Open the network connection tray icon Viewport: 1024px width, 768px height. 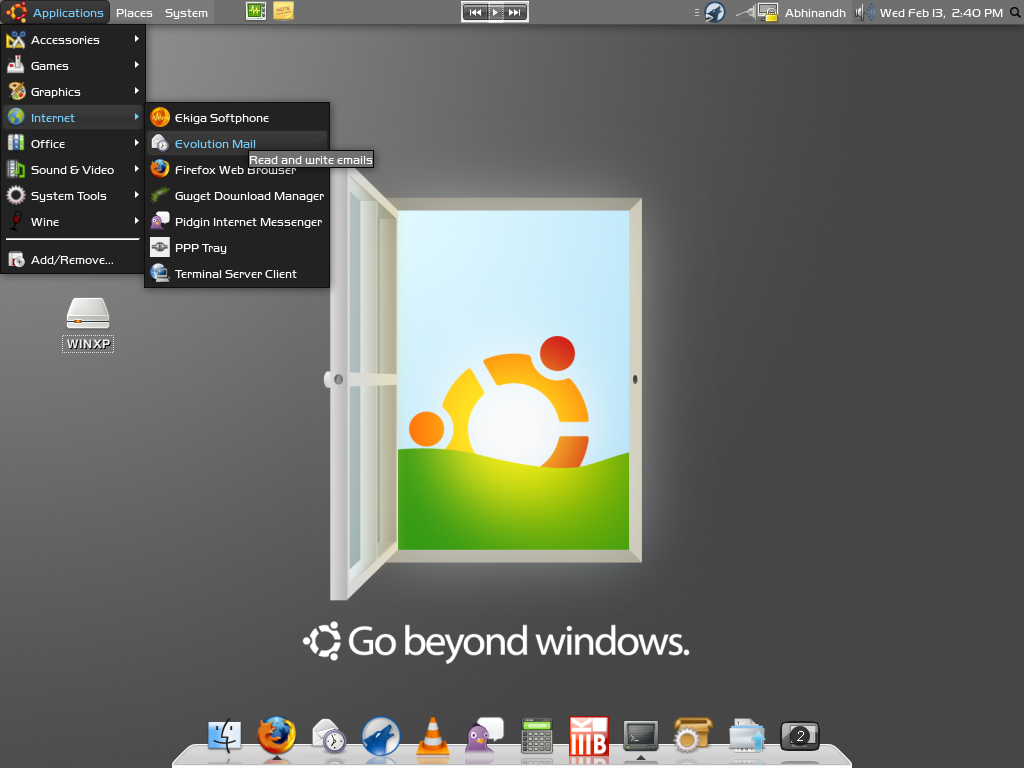[x=745, y=12]
